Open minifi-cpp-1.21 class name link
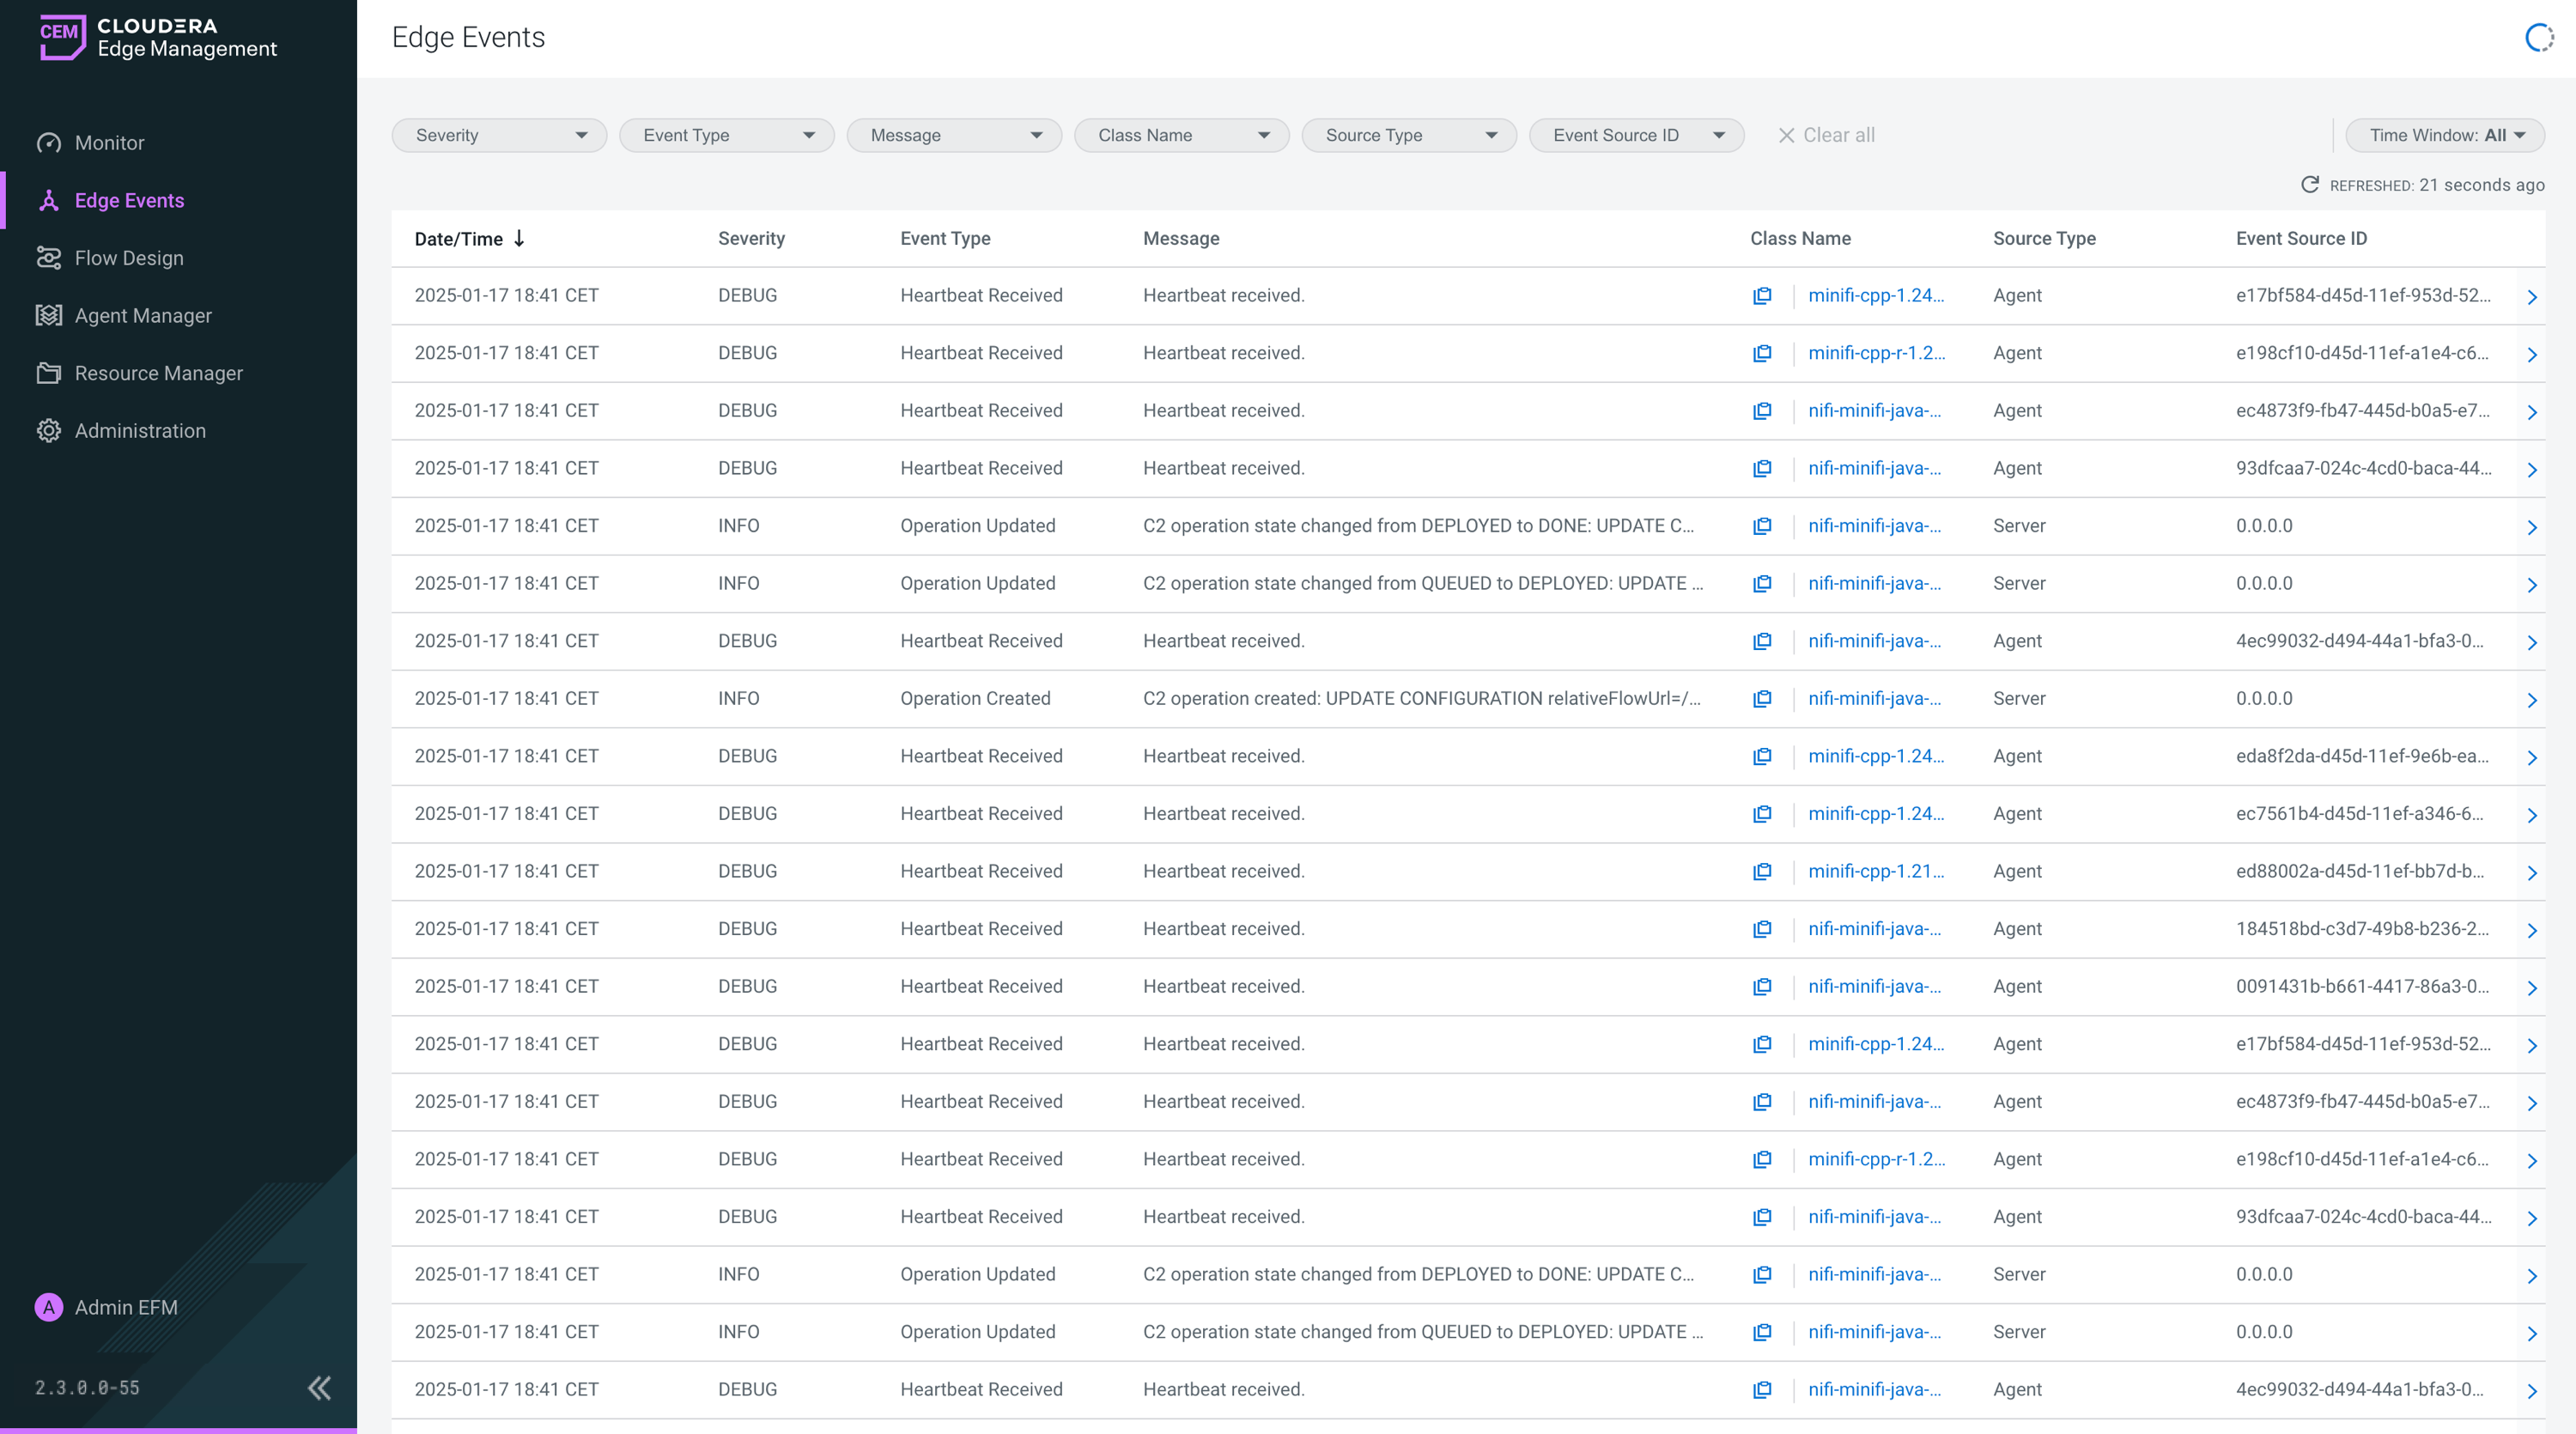Image resolution: width=2576 pixels, height=1434 pixels. coord(1875,871)
